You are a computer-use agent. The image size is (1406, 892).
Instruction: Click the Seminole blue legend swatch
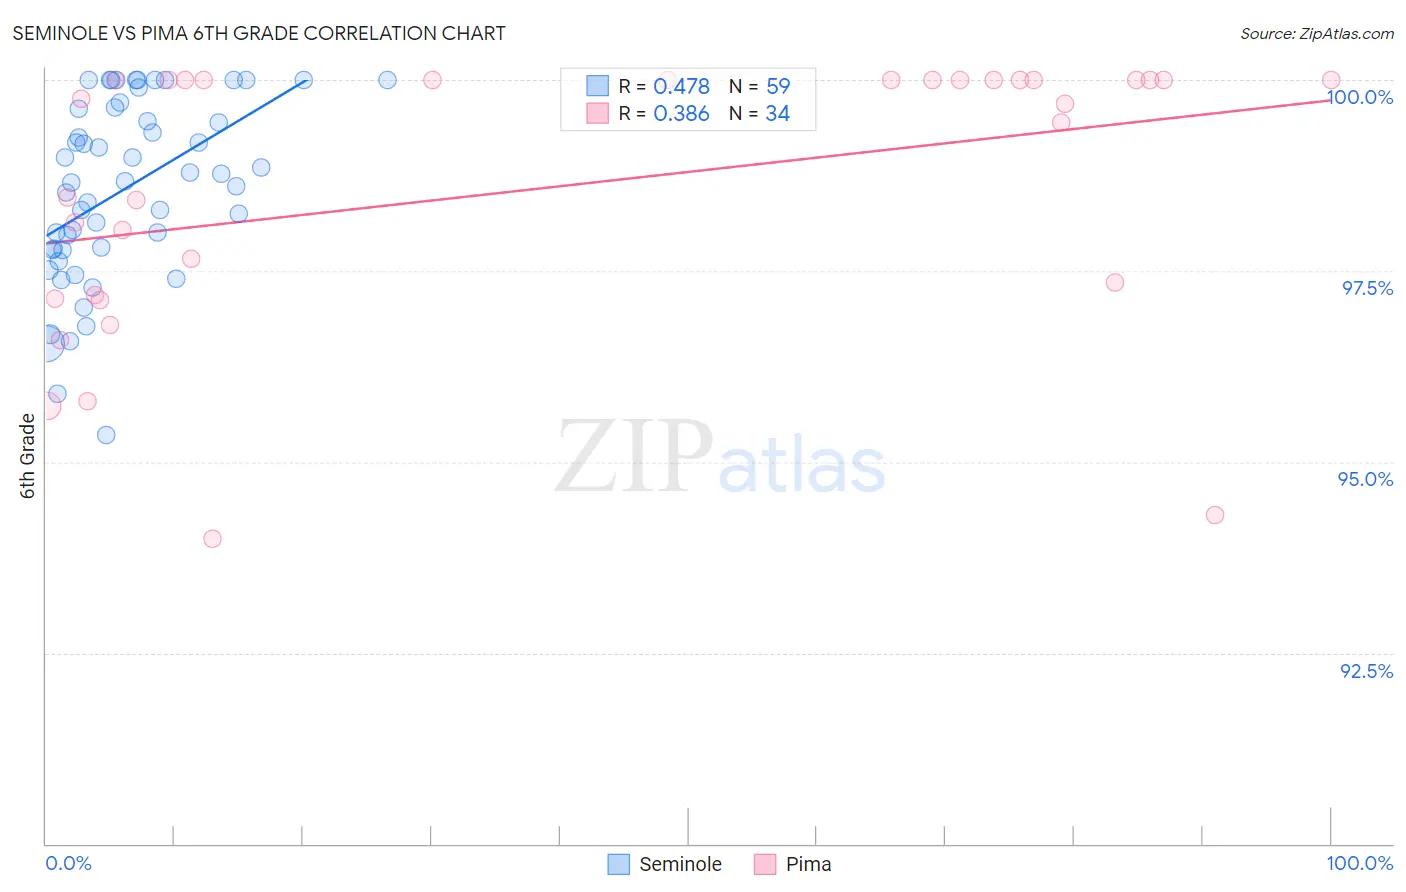(x=619, y=864)
